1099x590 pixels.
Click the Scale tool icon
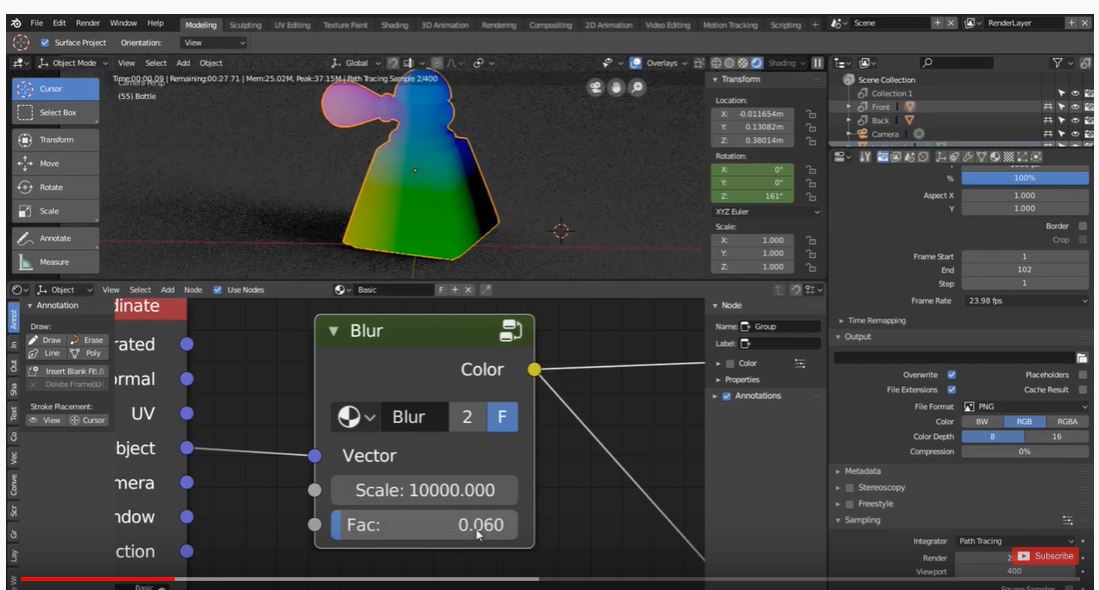click(25, 211)
